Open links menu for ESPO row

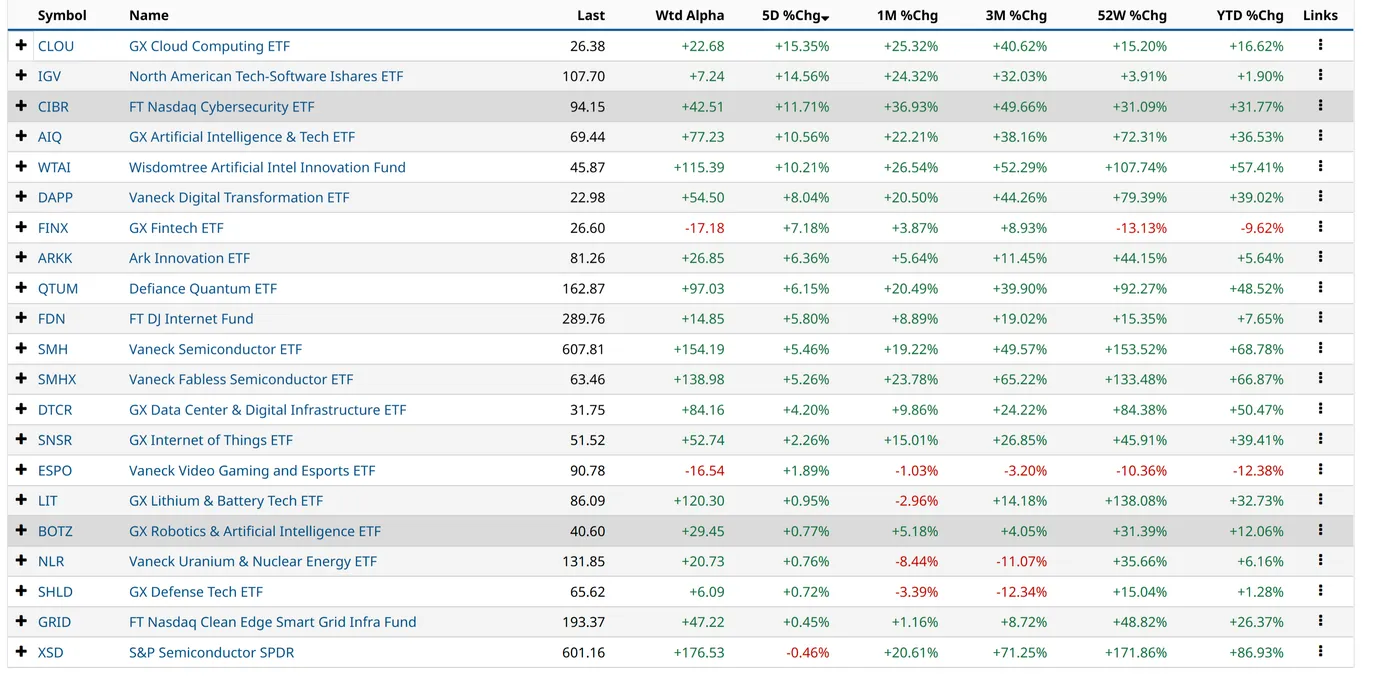click(1320, 469)
